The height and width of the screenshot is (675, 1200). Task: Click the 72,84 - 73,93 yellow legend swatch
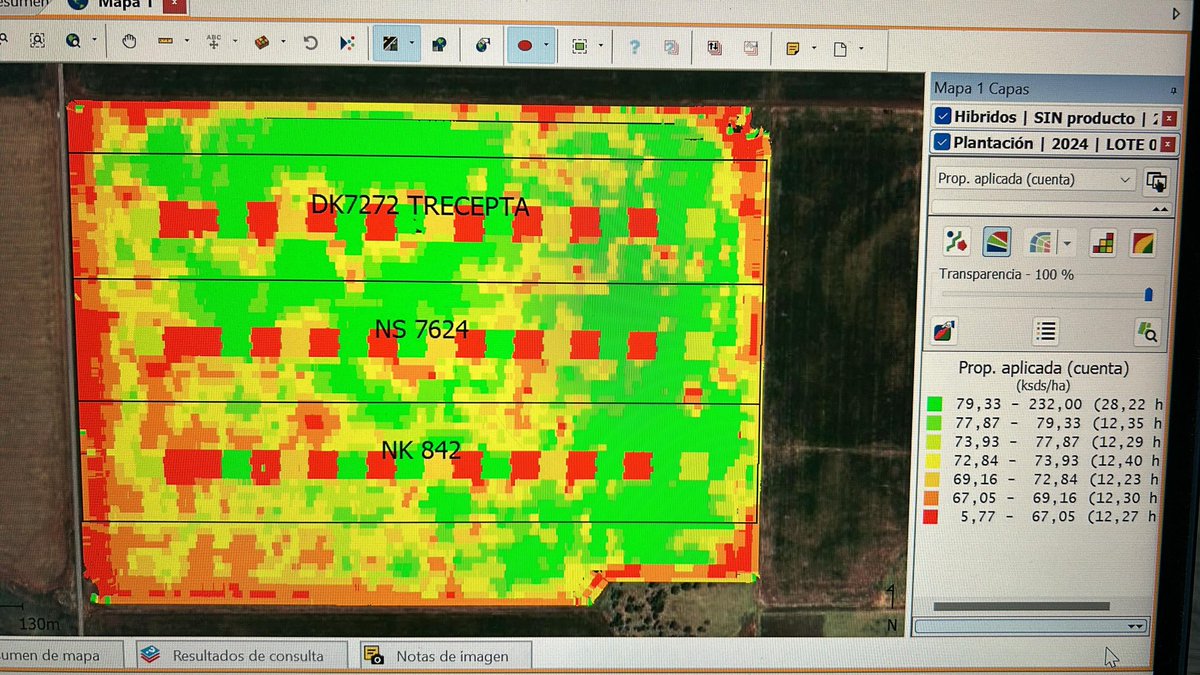click(x=933, y=460)
